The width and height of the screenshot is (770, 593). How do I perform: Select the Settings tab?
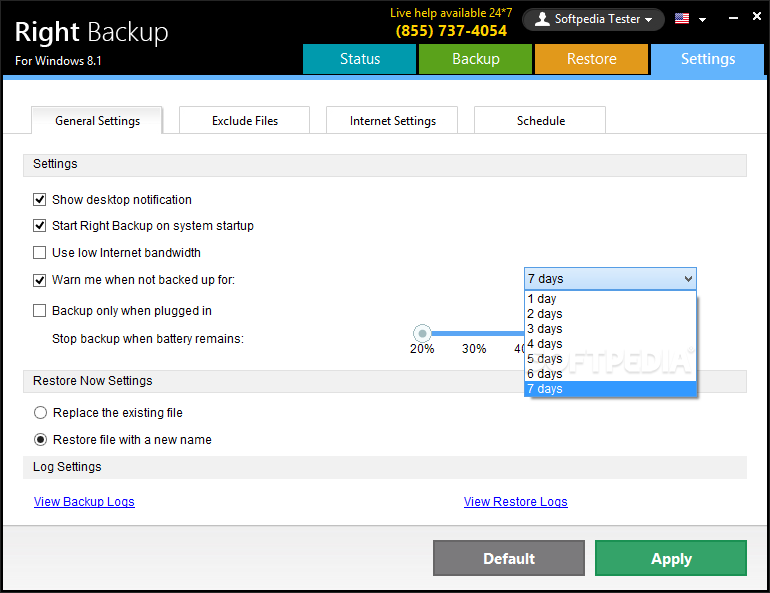[x=707, y=59]
